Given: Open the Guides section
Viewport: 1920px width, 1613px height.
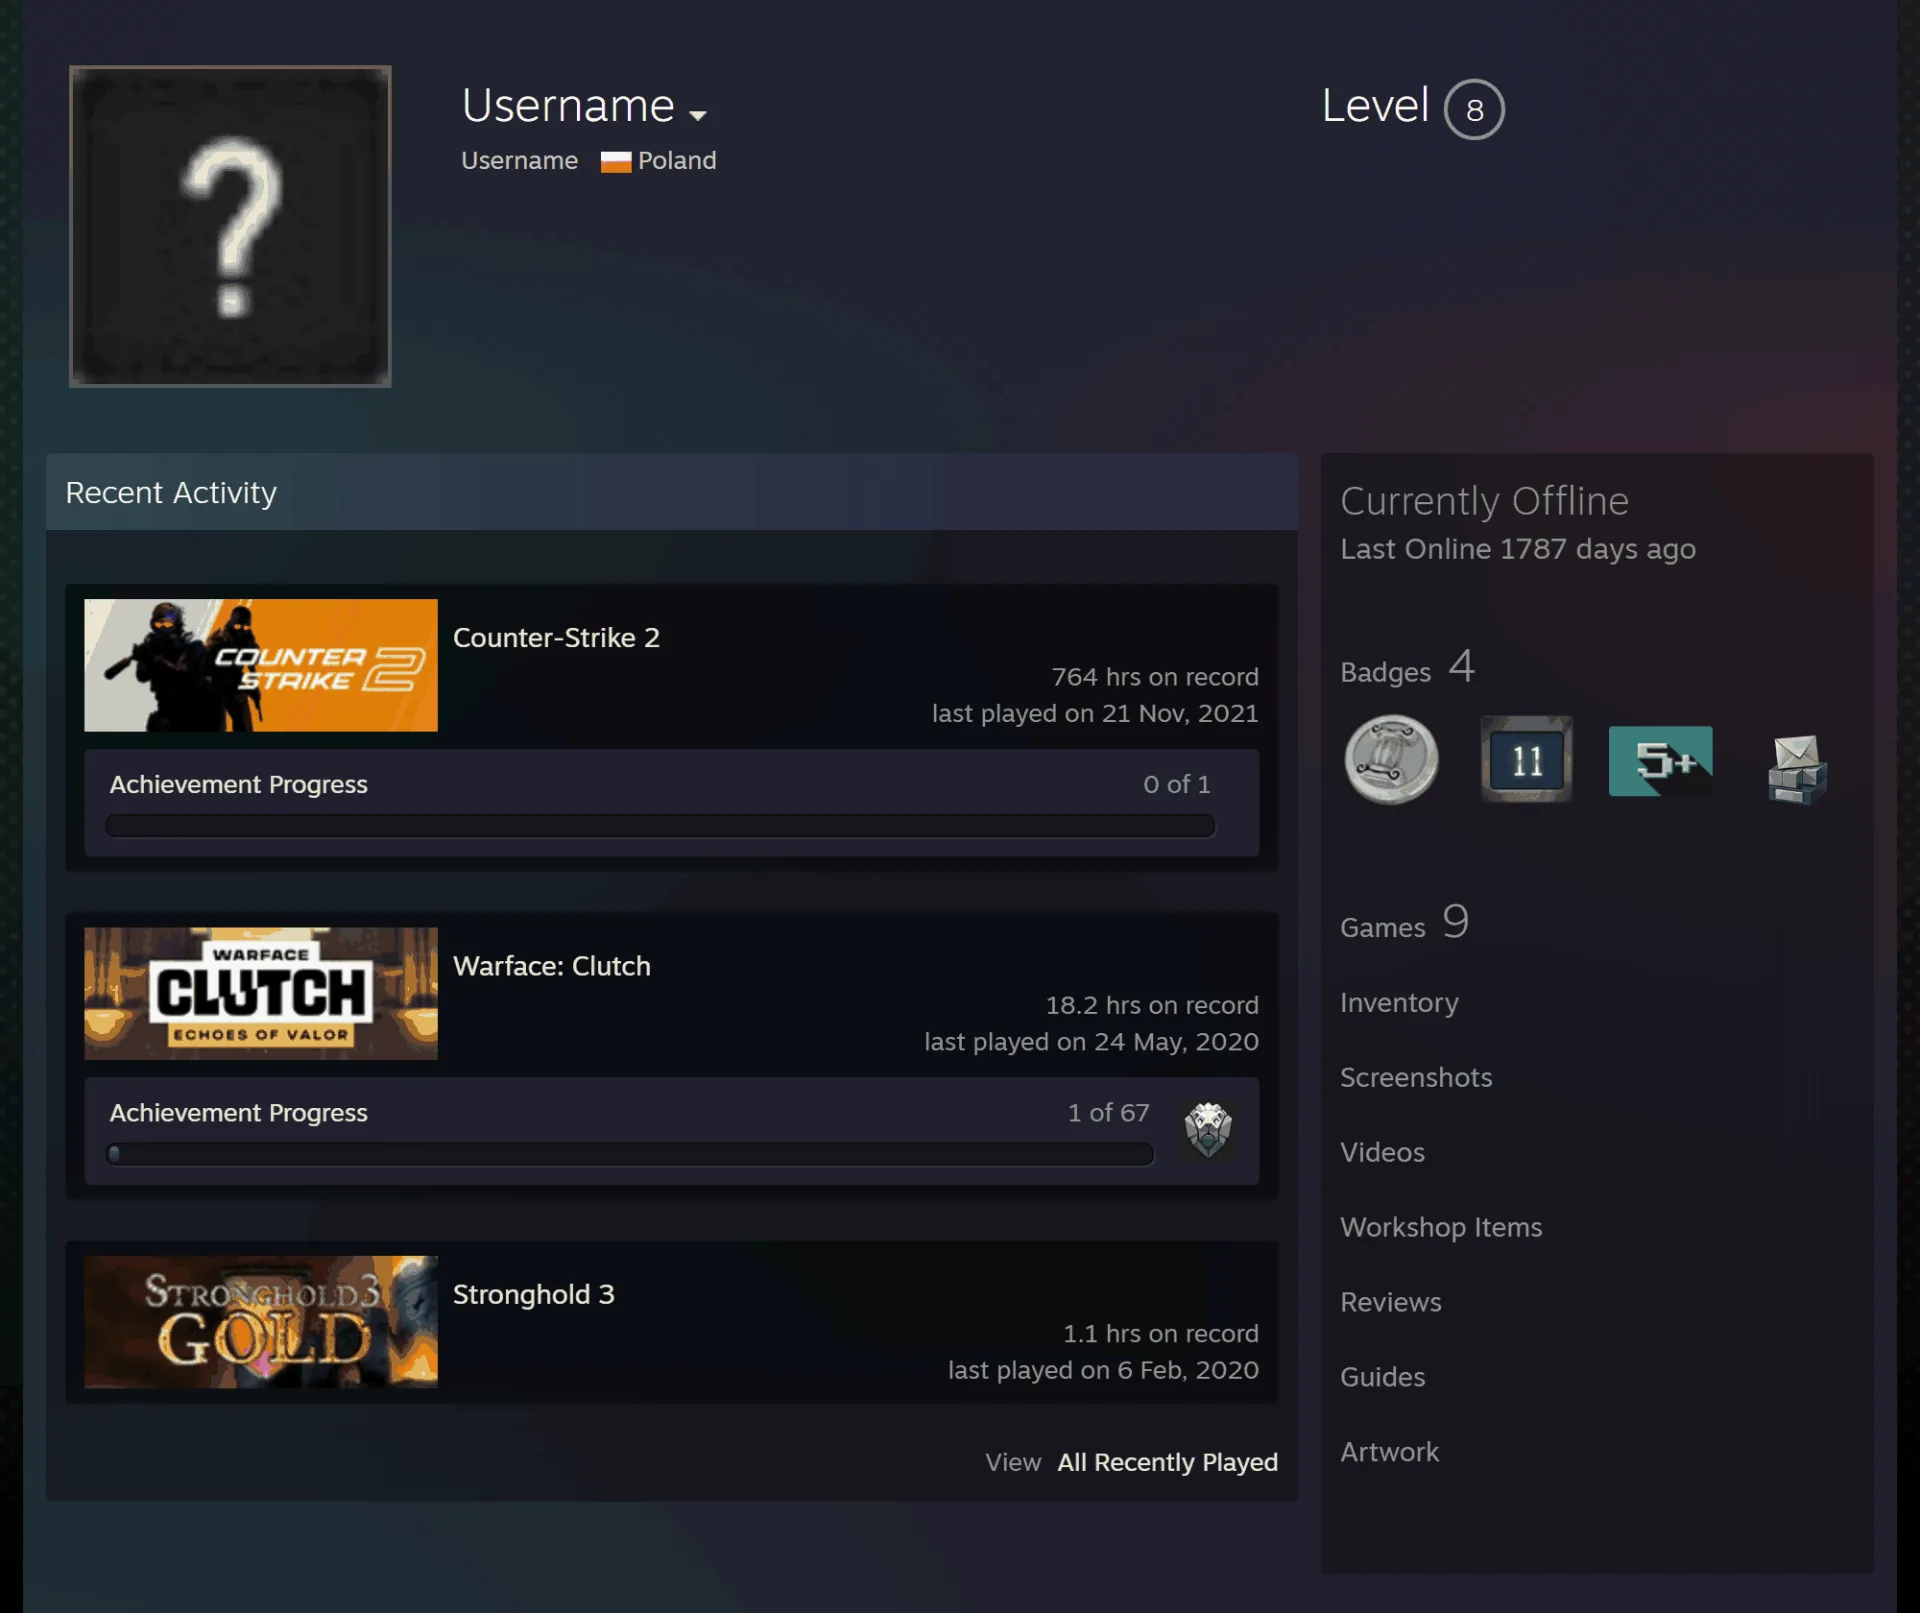Looking at the screenshot, I should click(x=1382, y=1377).
